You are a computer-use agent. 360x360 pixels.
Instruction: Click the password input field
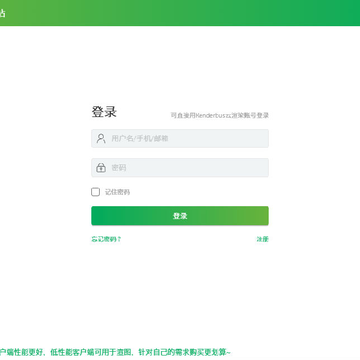pos(180,168)
